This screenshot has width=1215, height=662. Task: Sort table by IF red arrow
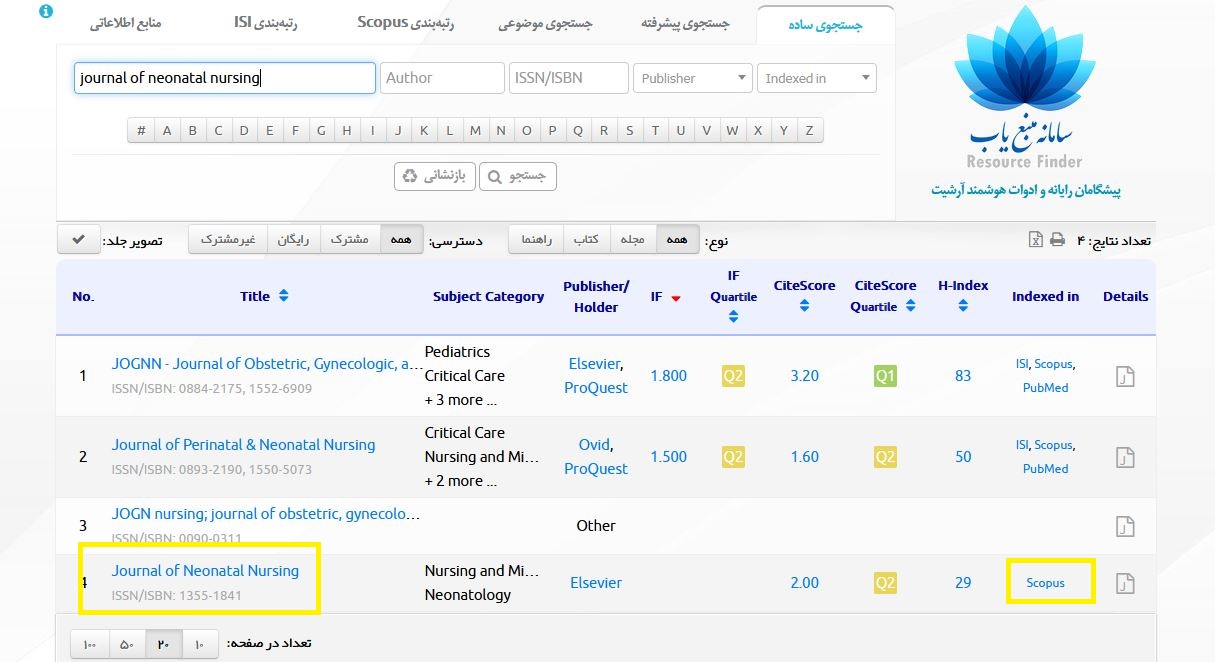click(676, 298)
